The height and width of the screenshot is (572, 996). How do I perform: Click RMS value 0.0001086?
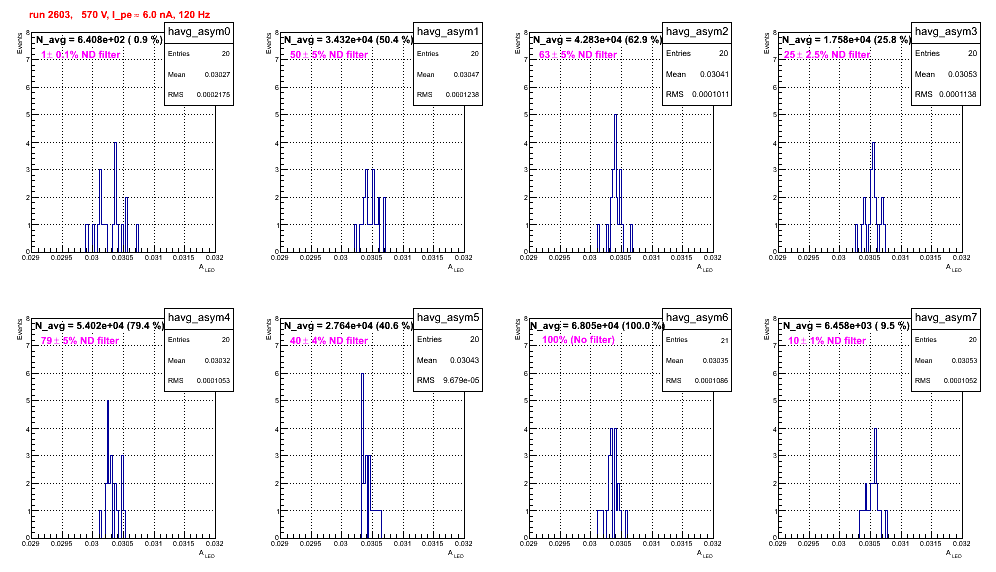[711, 381]
